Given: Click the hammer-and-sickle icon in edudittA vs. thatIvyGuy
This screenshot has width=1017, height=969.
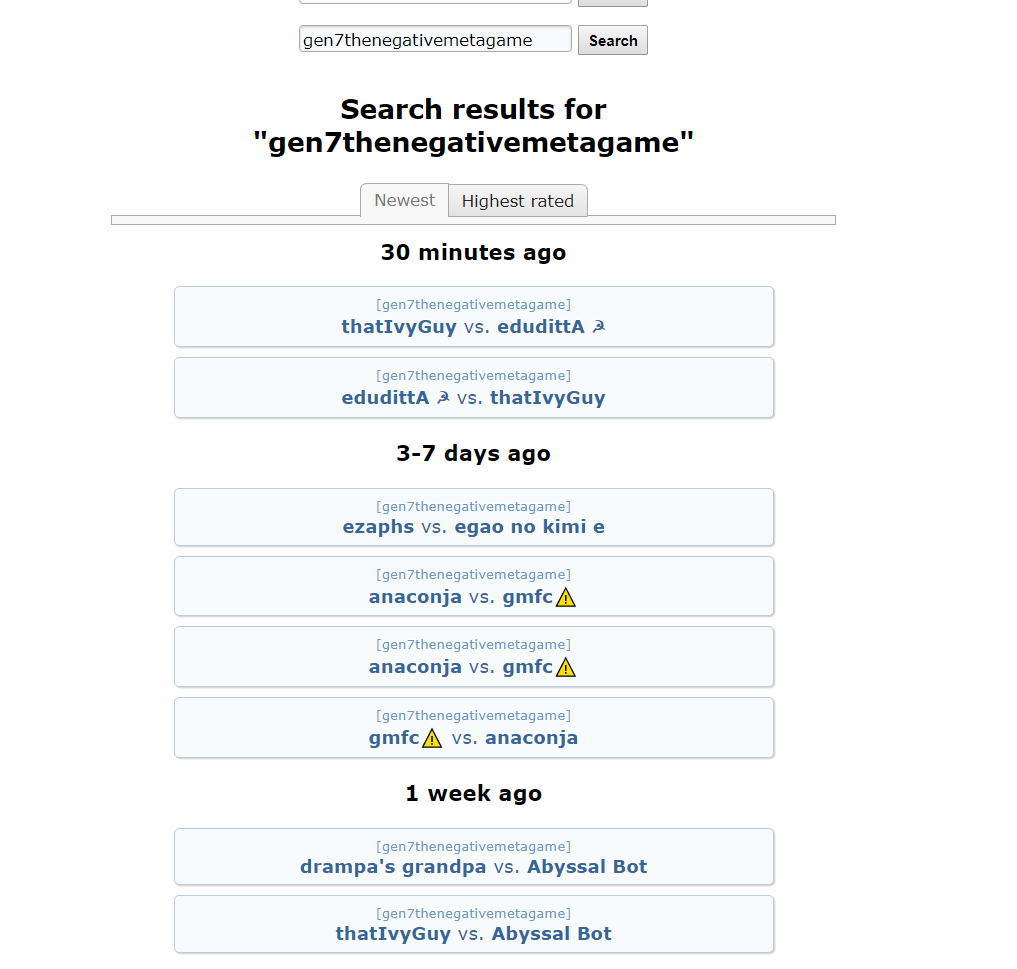Looking at the screenshot, I should pyautogui.click(x=443, y=398).
